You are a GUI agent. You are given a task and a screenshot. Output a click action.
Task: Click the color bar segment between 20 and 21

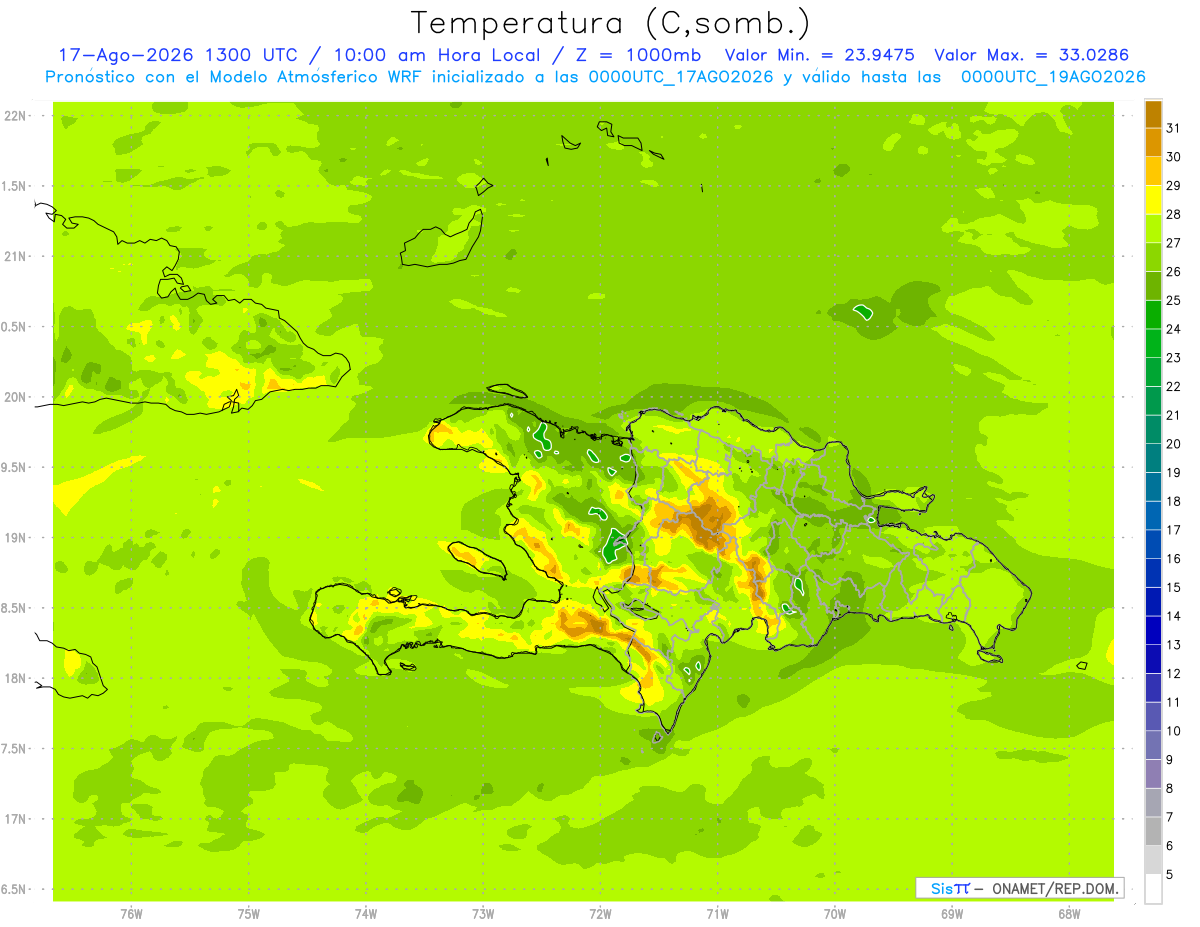[1153, 430]
